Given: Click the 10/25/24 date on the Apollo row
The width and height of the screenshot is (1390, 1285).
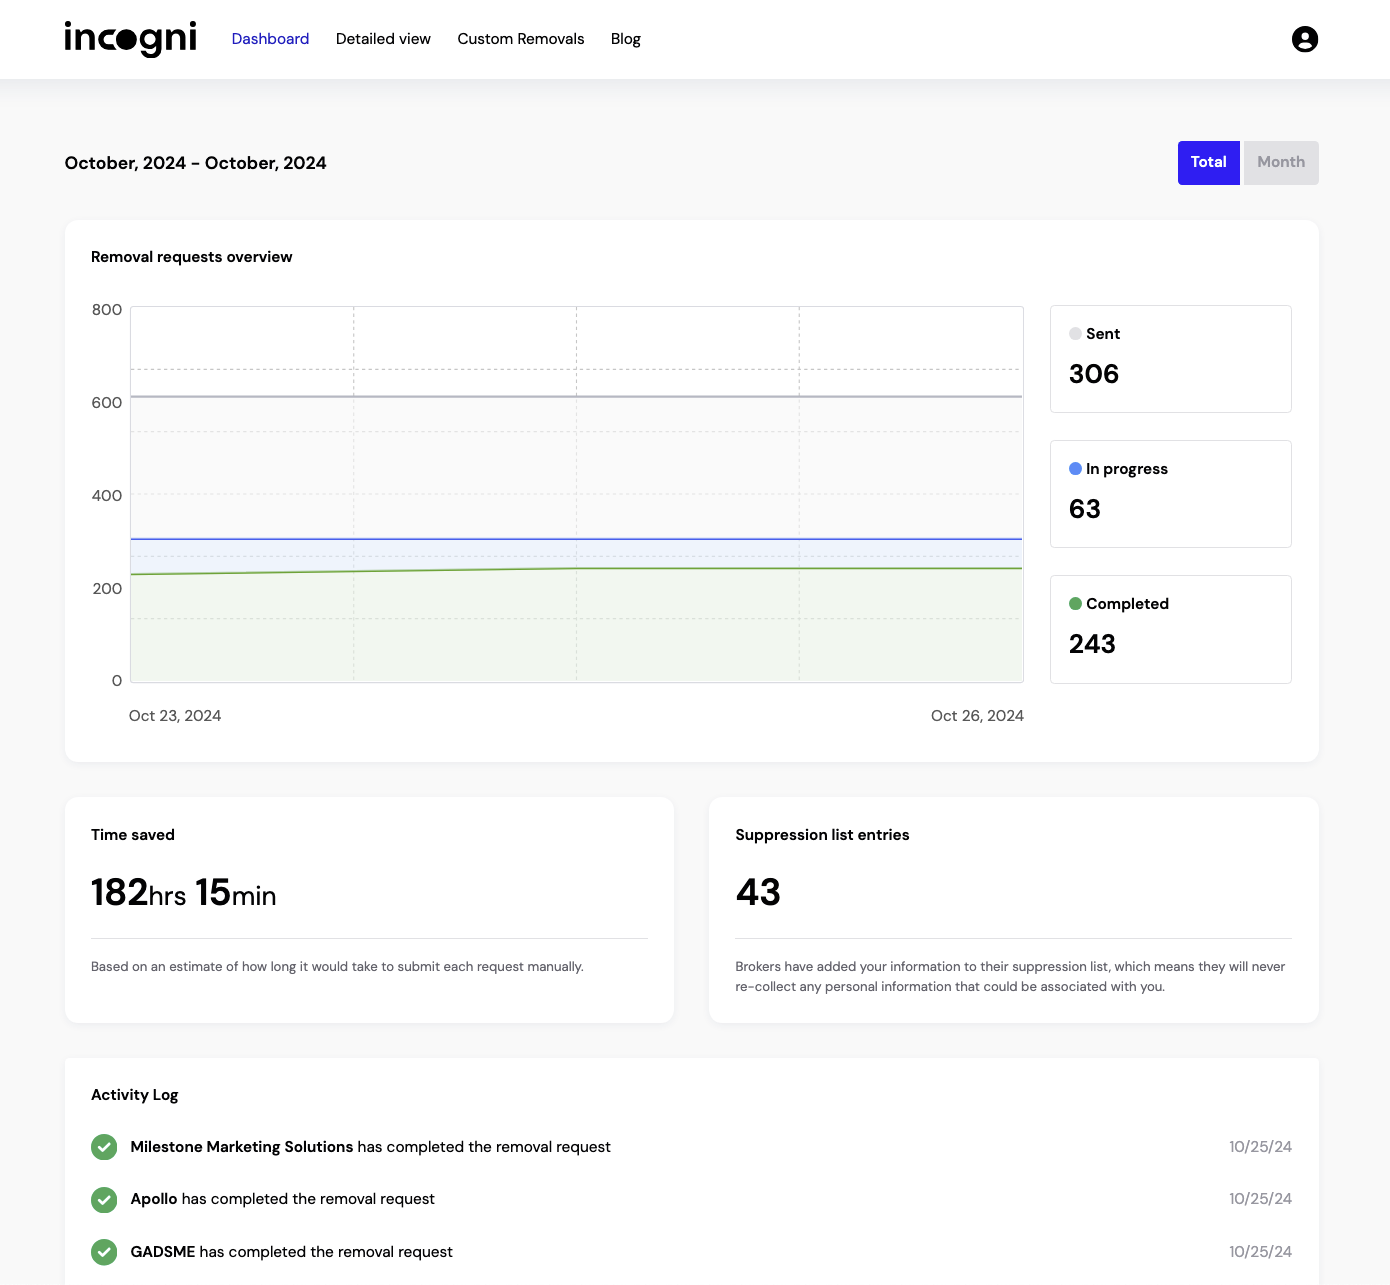Looking at the screenshot, I should 1260,1199.
